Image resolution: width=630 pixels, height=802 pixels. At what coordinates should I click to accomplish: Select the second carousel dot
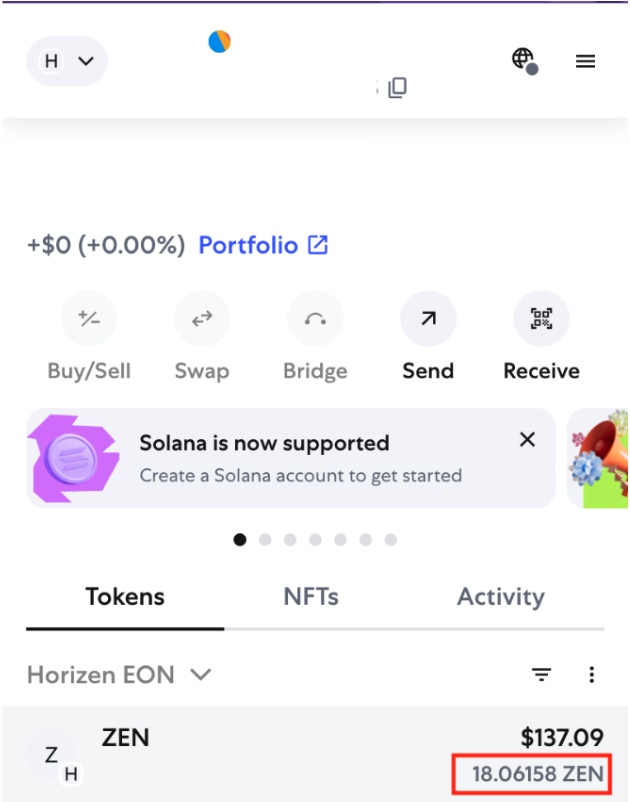[x=265, y=539]
